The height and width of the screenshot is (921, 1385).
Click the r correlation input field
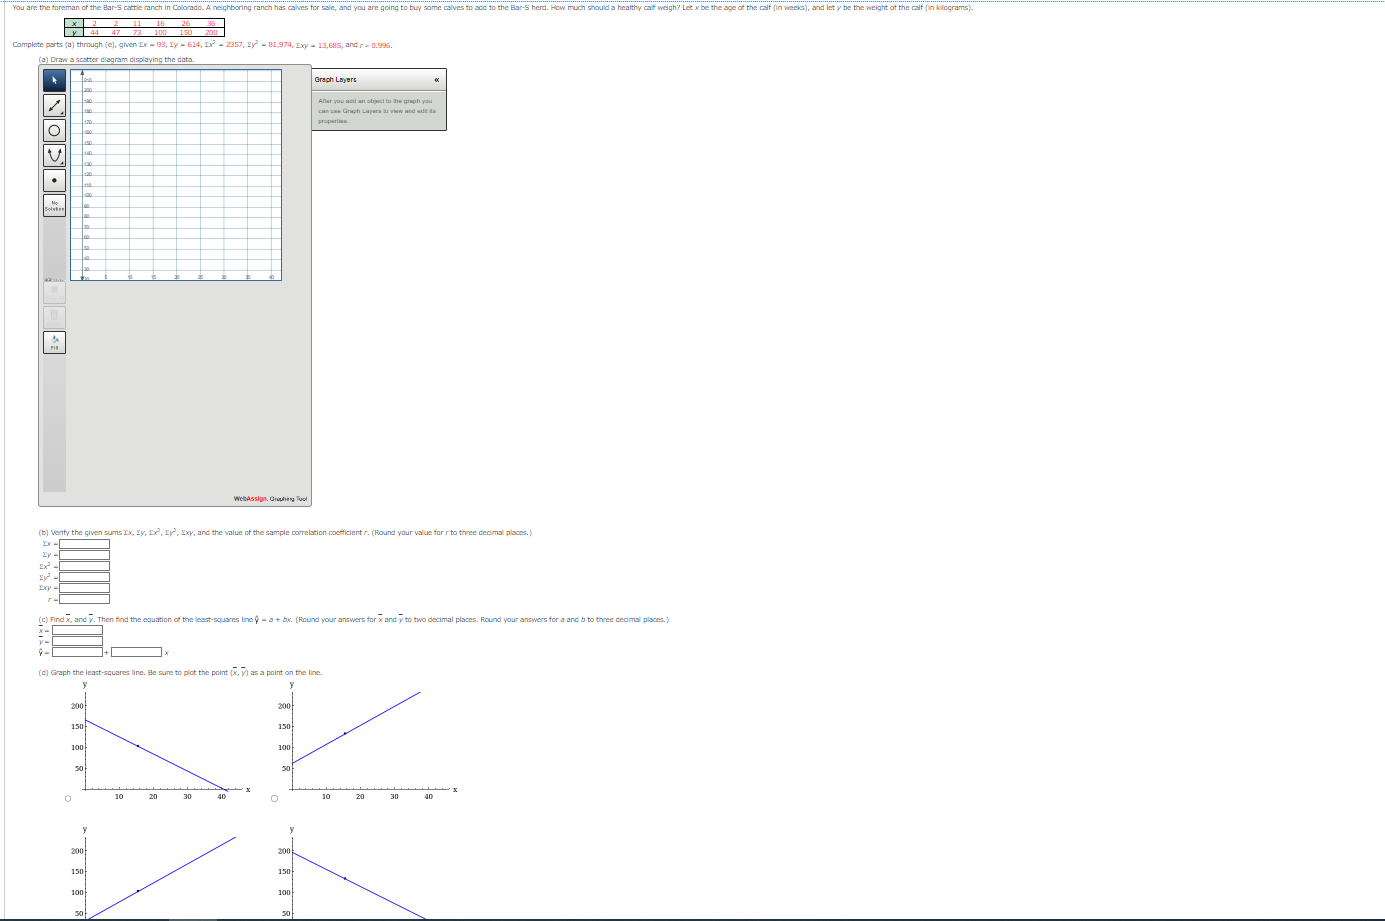pos(85,601)
